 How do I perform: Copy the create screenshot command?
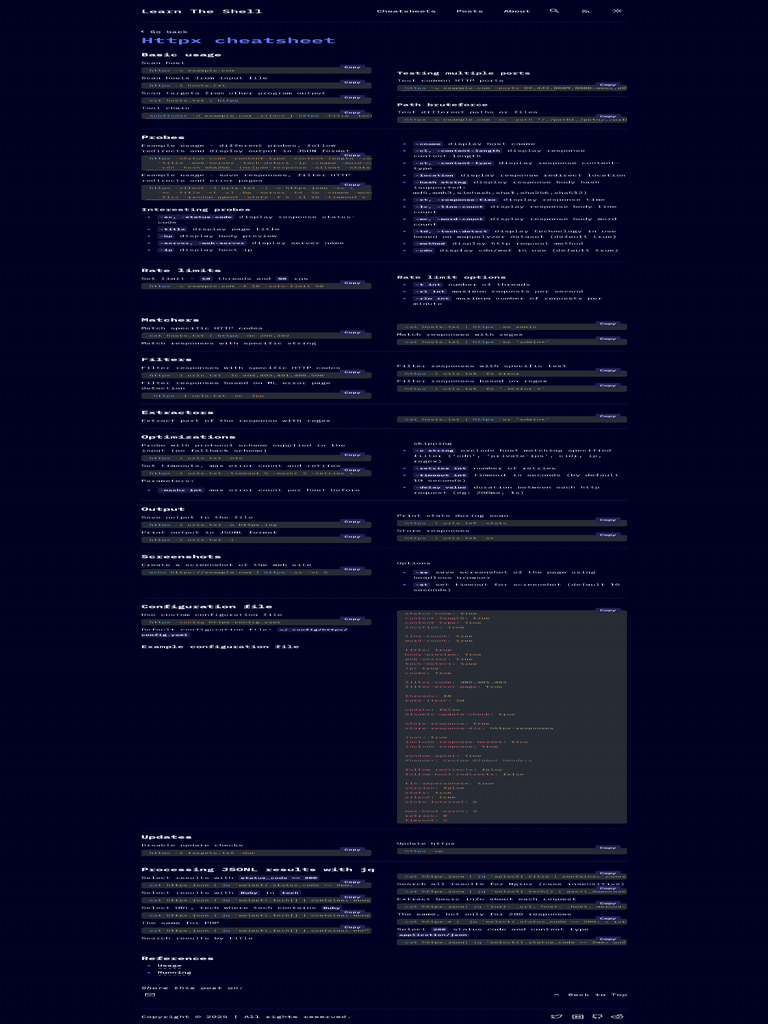tap(352, 569)
